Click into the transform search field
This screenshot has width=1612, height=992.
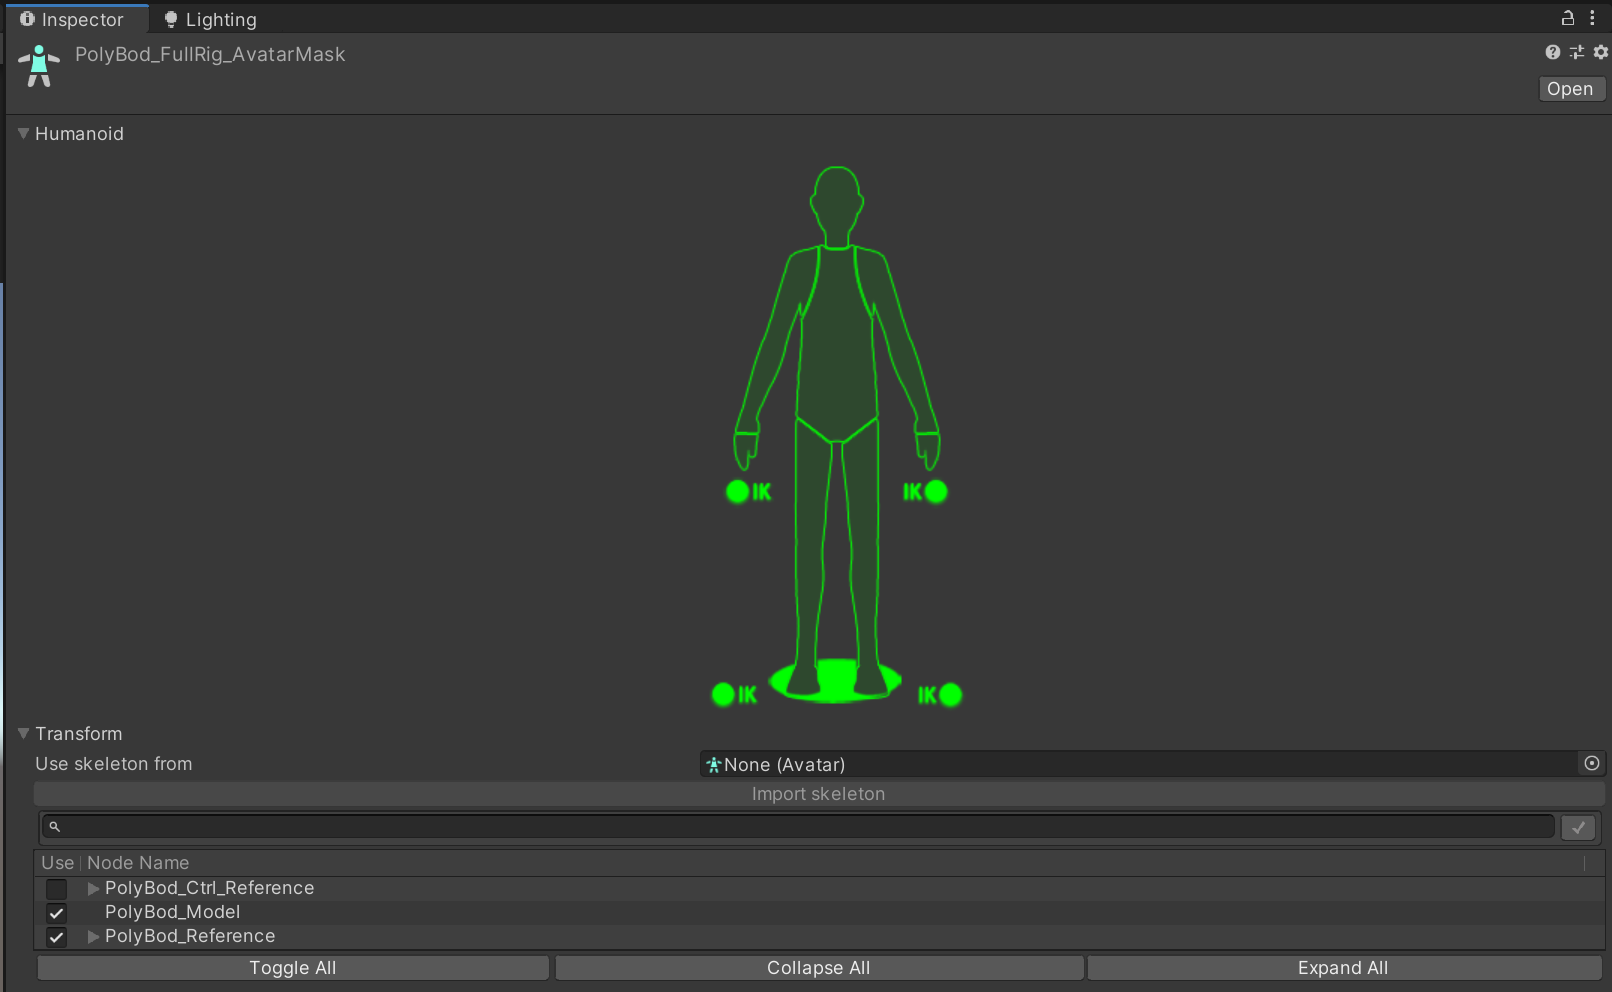(x=800, y=827)
